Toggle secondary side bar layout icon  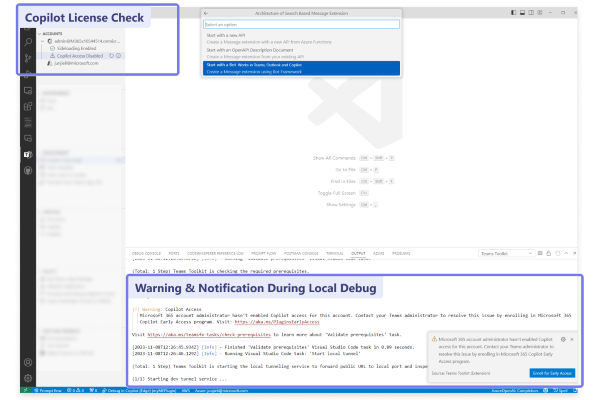[531, 13]
